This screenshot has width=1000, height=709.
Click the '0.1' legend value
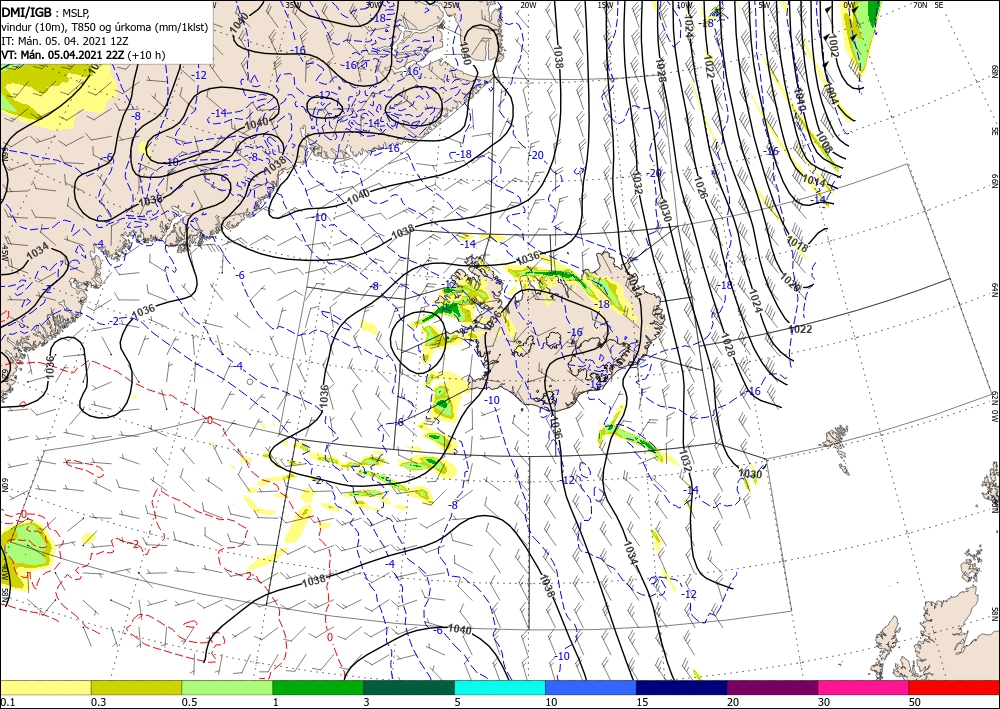point(7,702)
